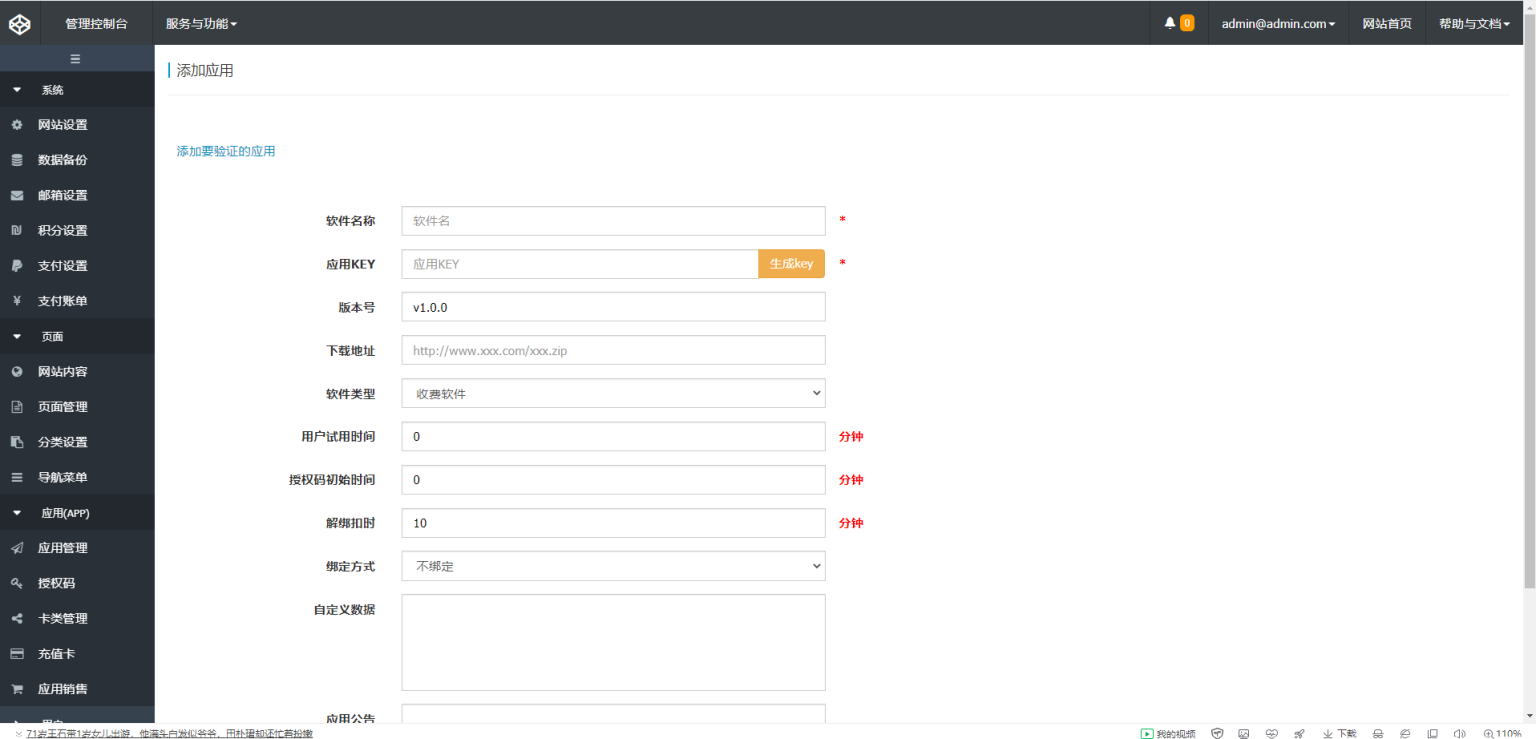The width and height of the screenshot is (1536, 739).
Task: Click 卡类管理 share icon in sidebar
Action: pyautogui.click(x=17, y=619)
